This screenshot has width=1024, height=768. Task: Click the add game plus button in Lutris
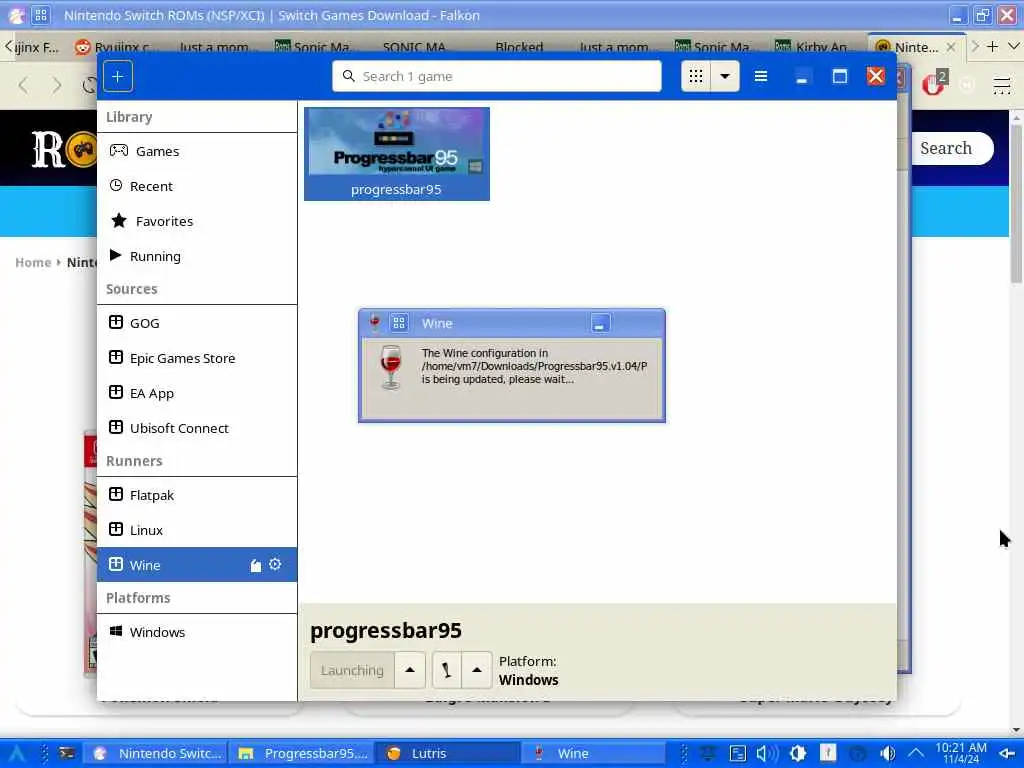118,76
